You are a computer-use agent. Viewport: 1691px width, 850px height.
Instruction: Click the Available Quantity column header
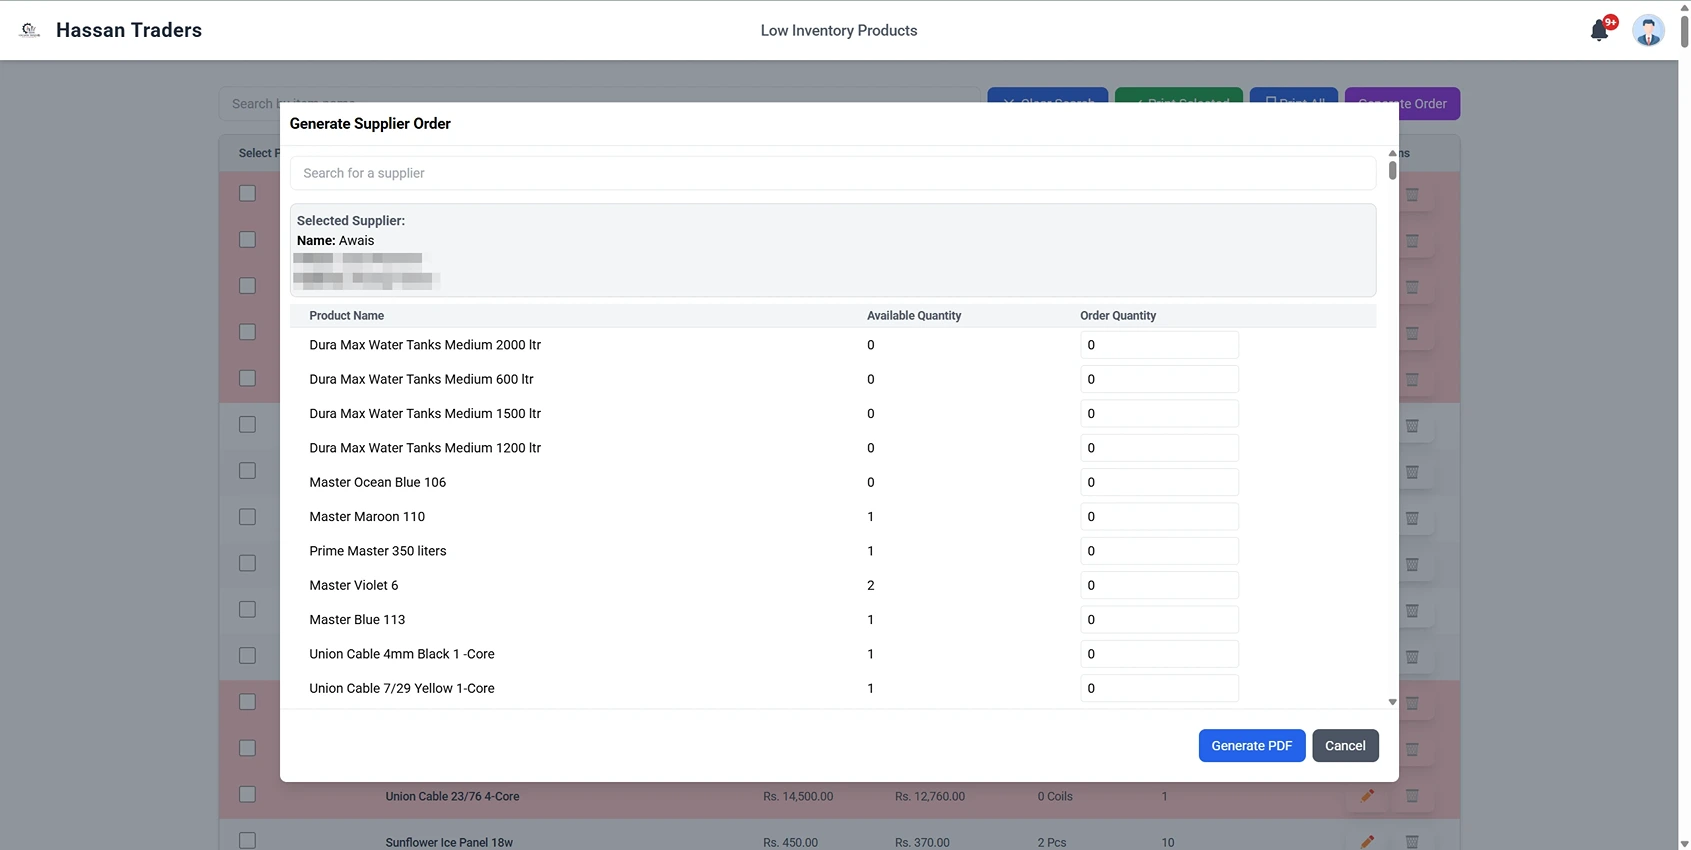point(914,316)
